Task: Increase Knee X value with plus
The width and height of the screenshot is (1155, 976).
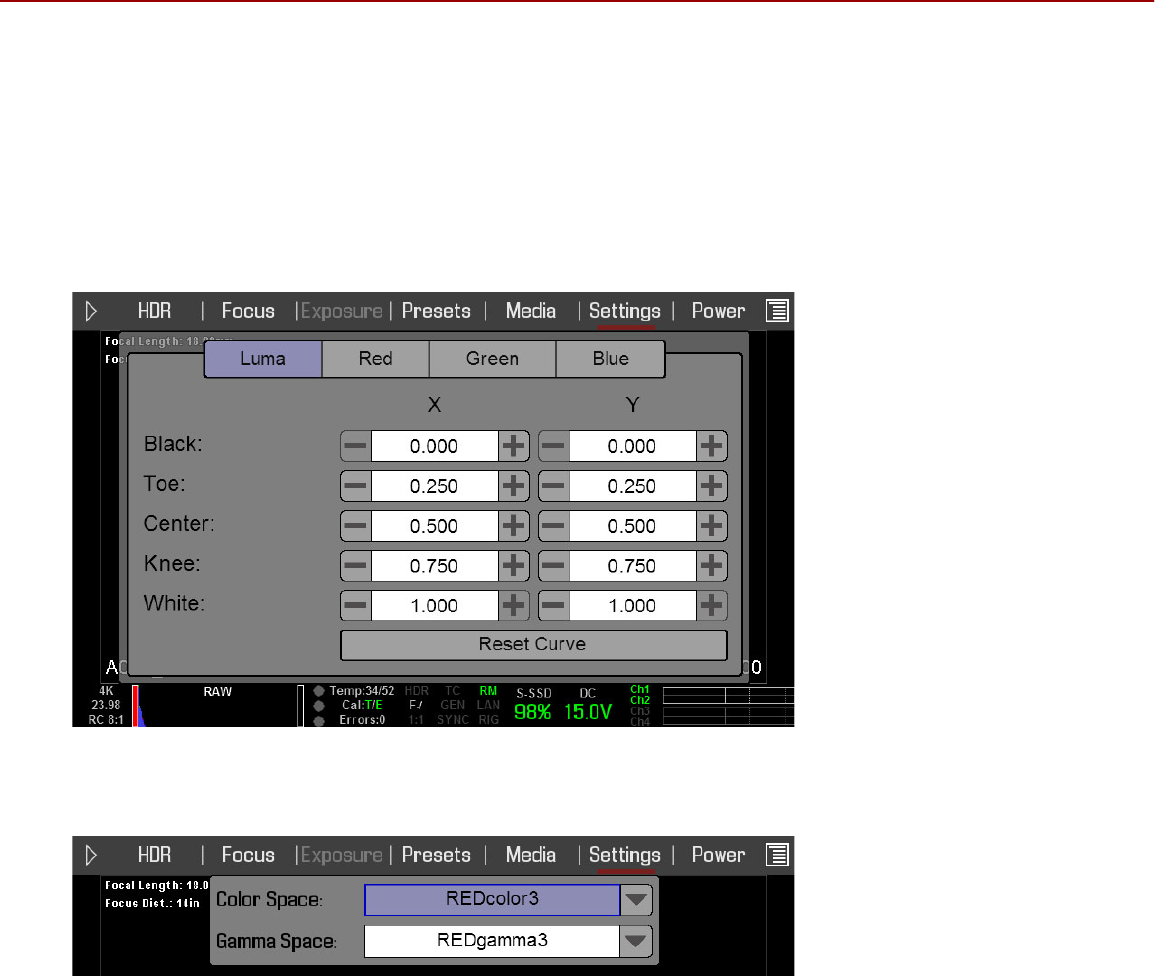Action: tap(513, 565)
